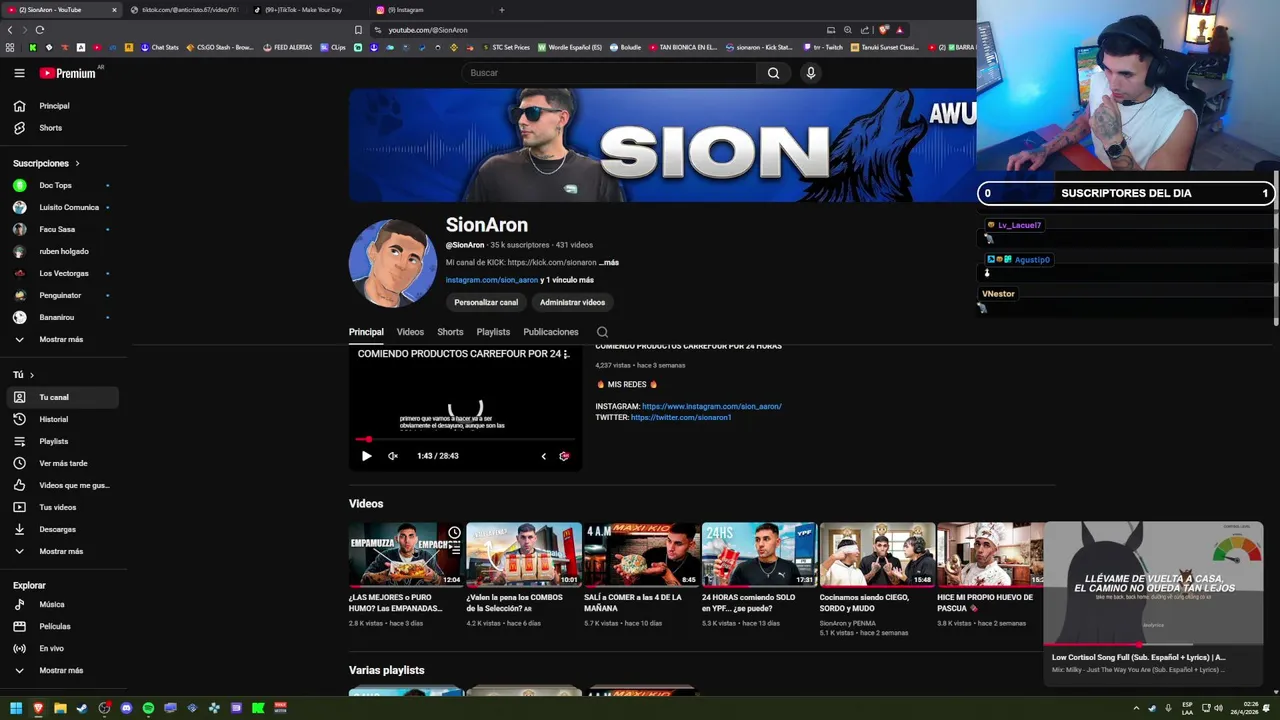The height and width of the screenshot is (720, 1280).
Task: Open the empanadas video thumbnail
Action: pos(405,554)
